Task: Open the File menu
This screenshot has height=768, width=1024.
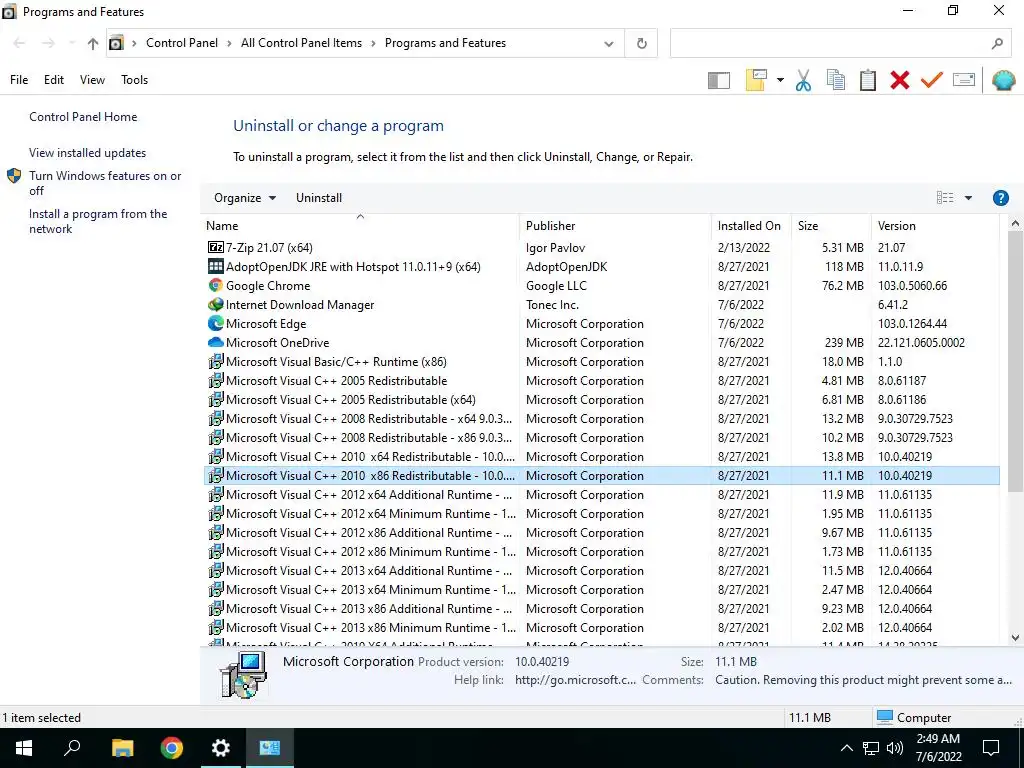Action: click(x=19, y=80)
